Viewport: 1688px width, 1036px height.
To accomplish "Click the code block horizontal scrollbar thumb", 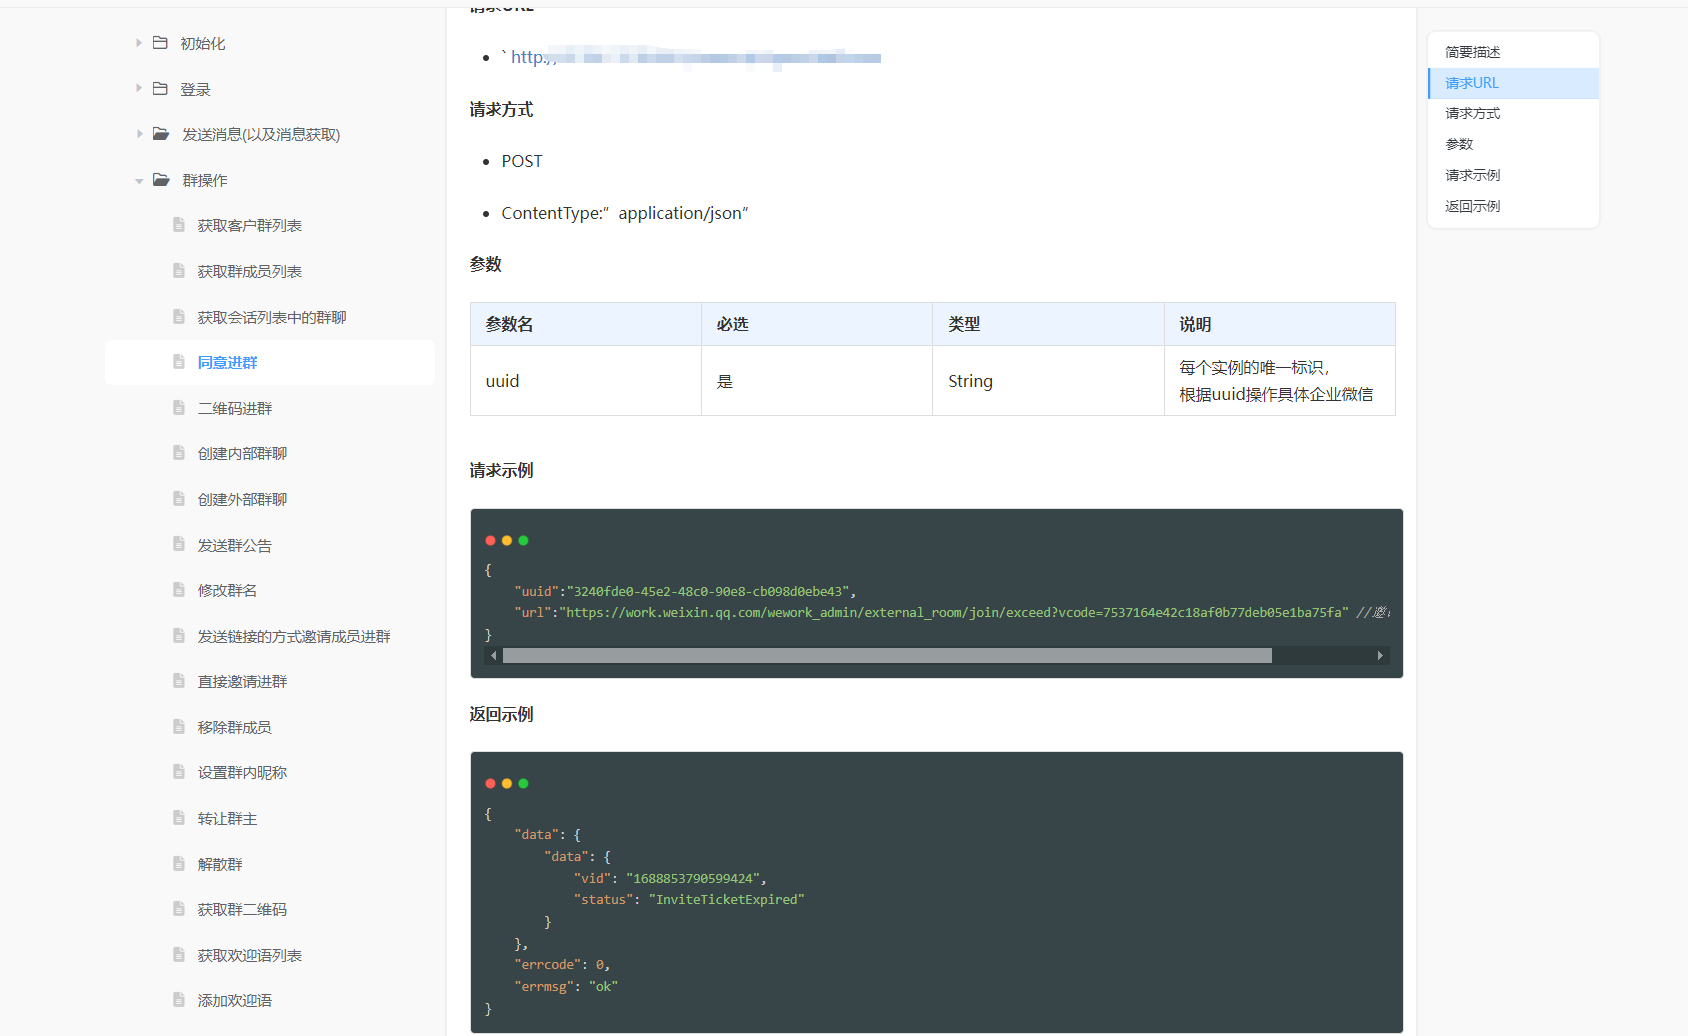I will tap(887, 656).
